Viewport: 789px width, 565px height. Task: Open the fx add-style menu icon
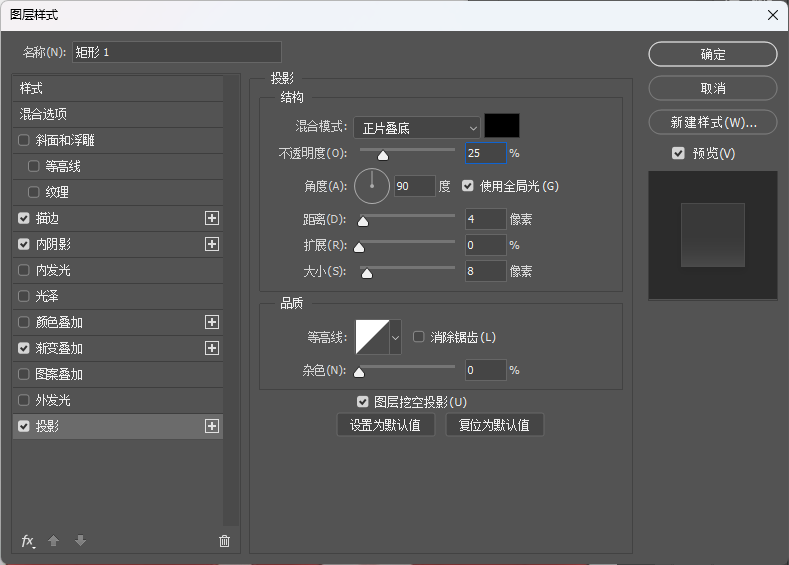[x=28, y=541]
